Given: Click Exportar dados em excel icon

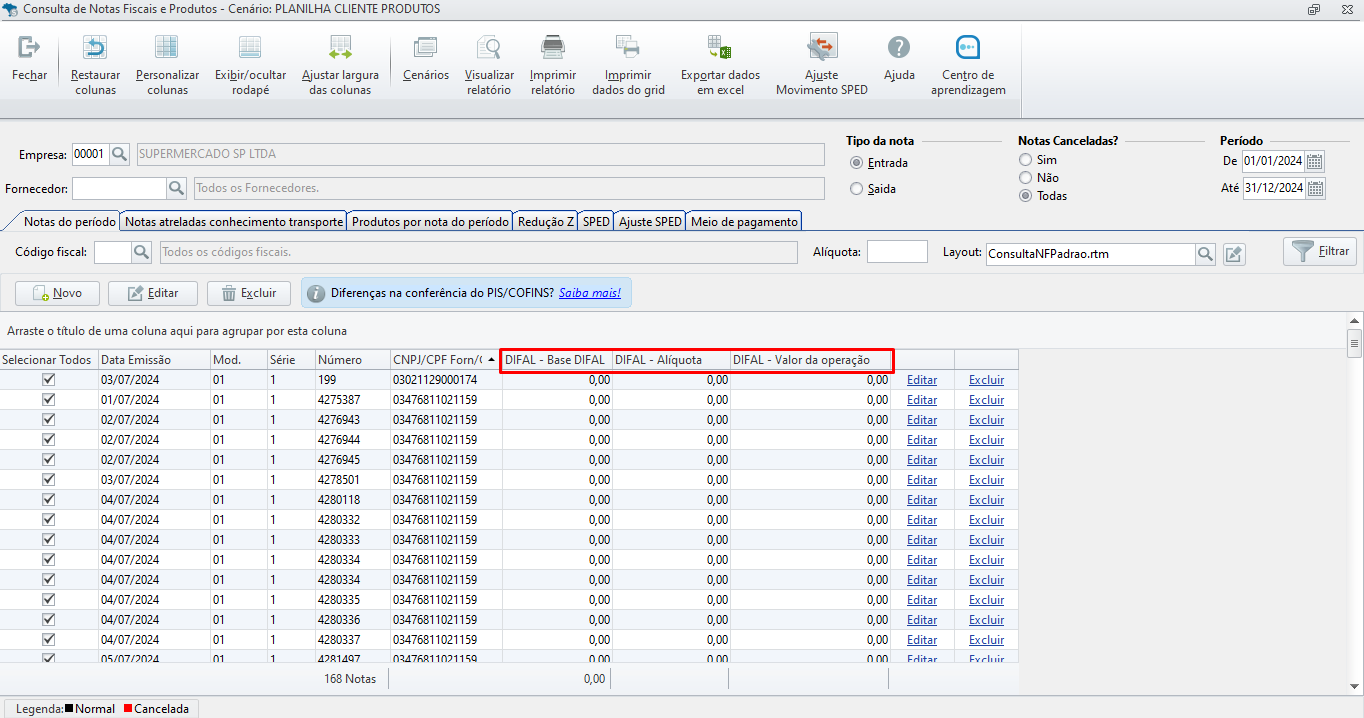Looking at the screenshot, I should (x=720, y=48).
